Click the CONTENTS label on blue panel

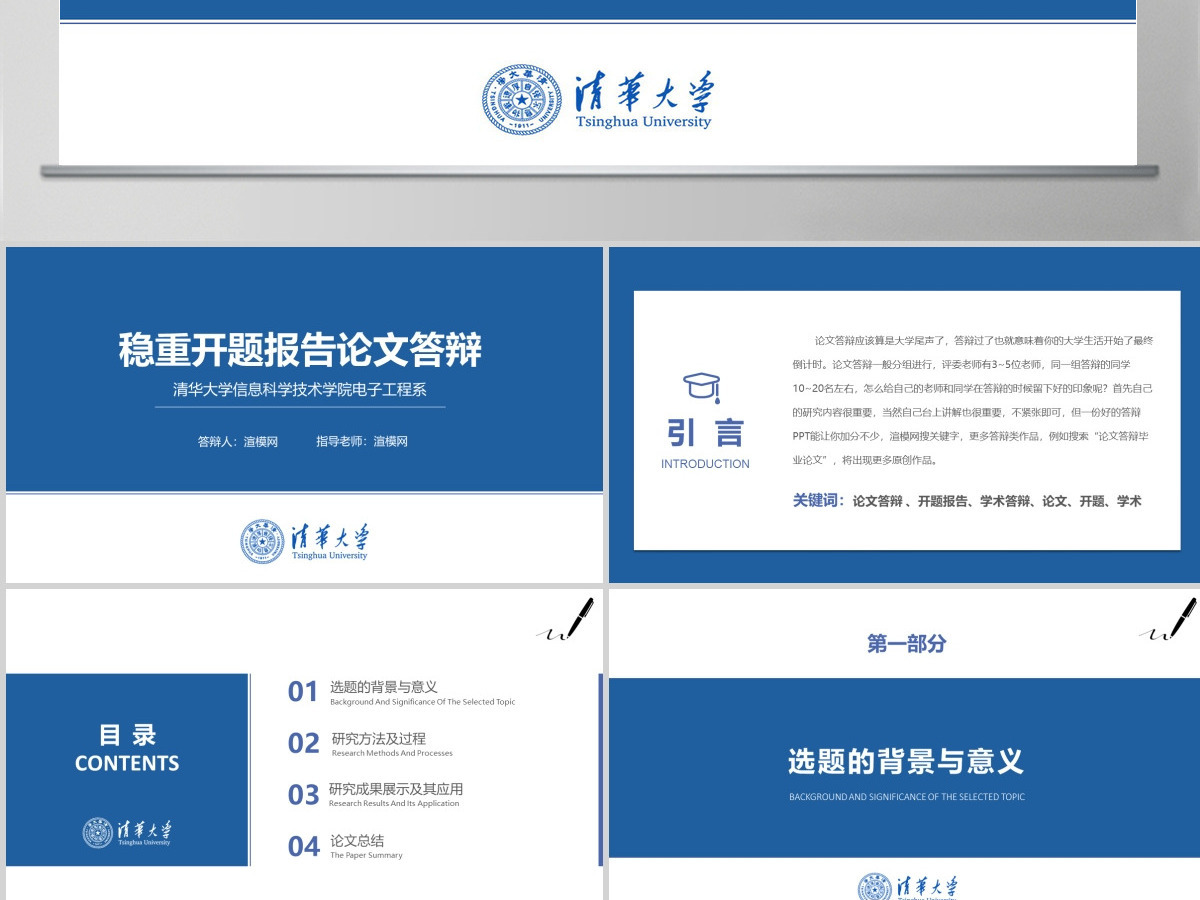[127, 763]
